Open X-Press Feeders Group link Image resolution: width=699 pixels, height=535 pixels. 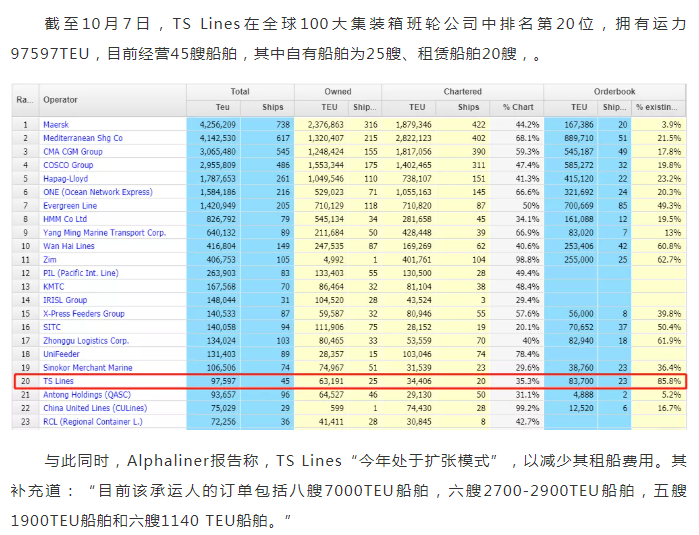84,313
